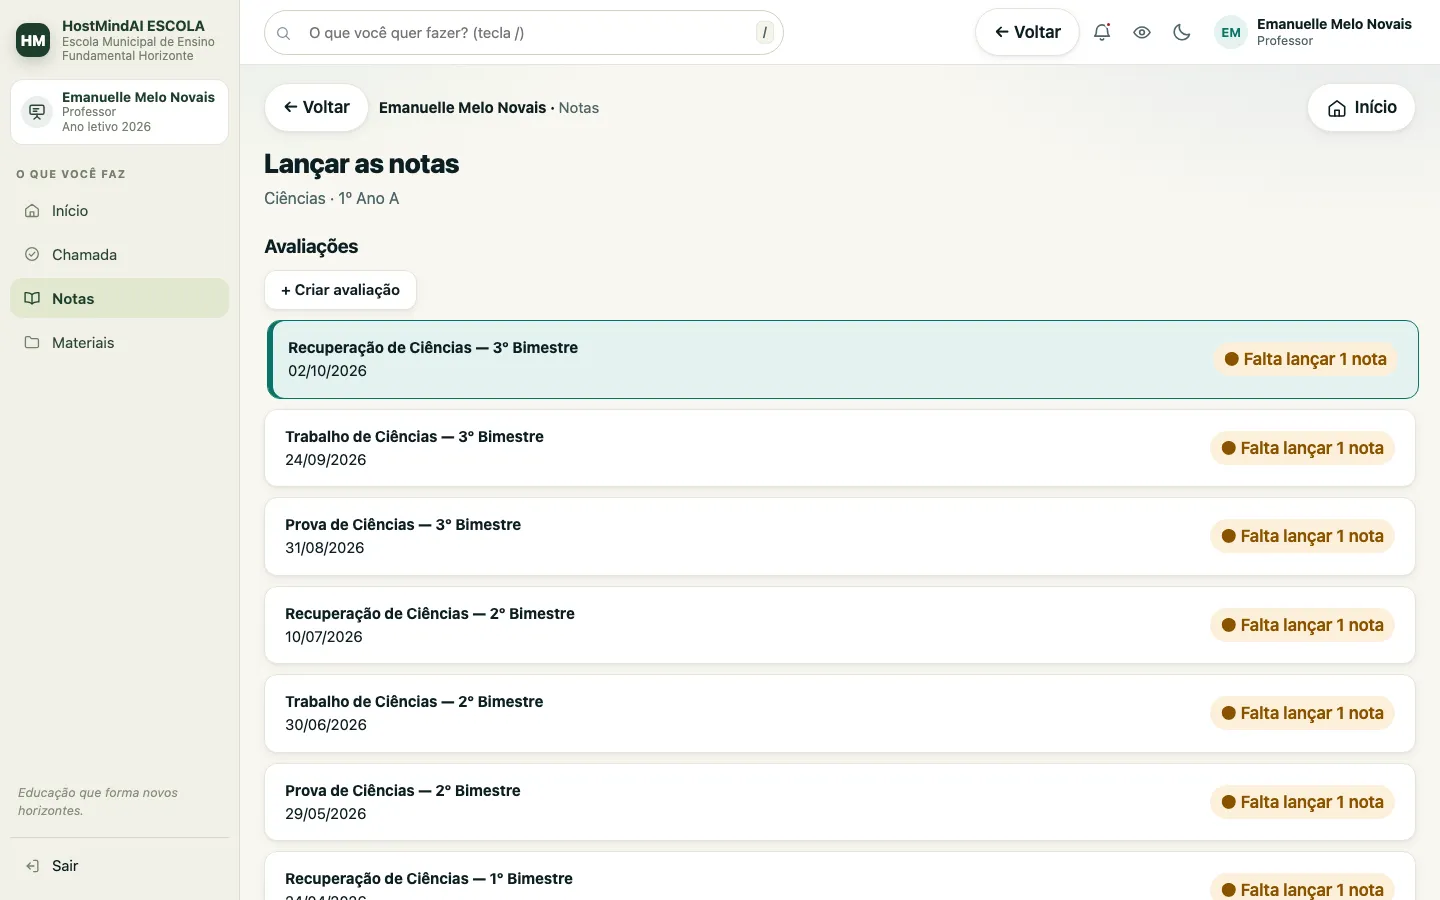
Task: Switch to dark mode moon icon
Action: point(1182,32)
